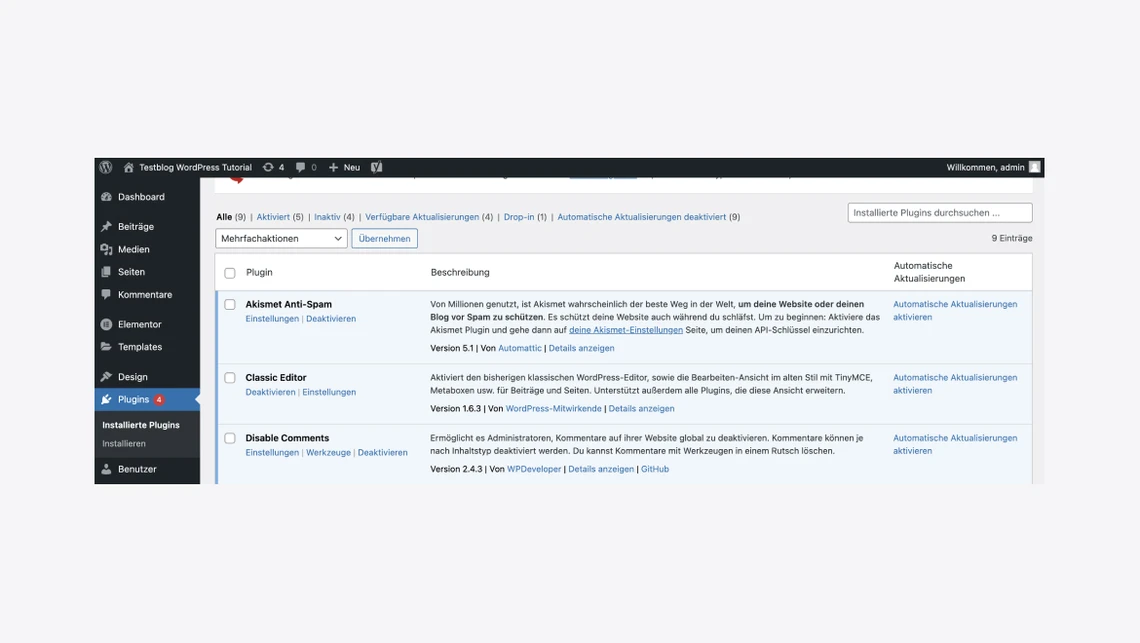
Task: Check the select-all Plugin checkbox
Action: pyautogui.click(x=229, y=271)
